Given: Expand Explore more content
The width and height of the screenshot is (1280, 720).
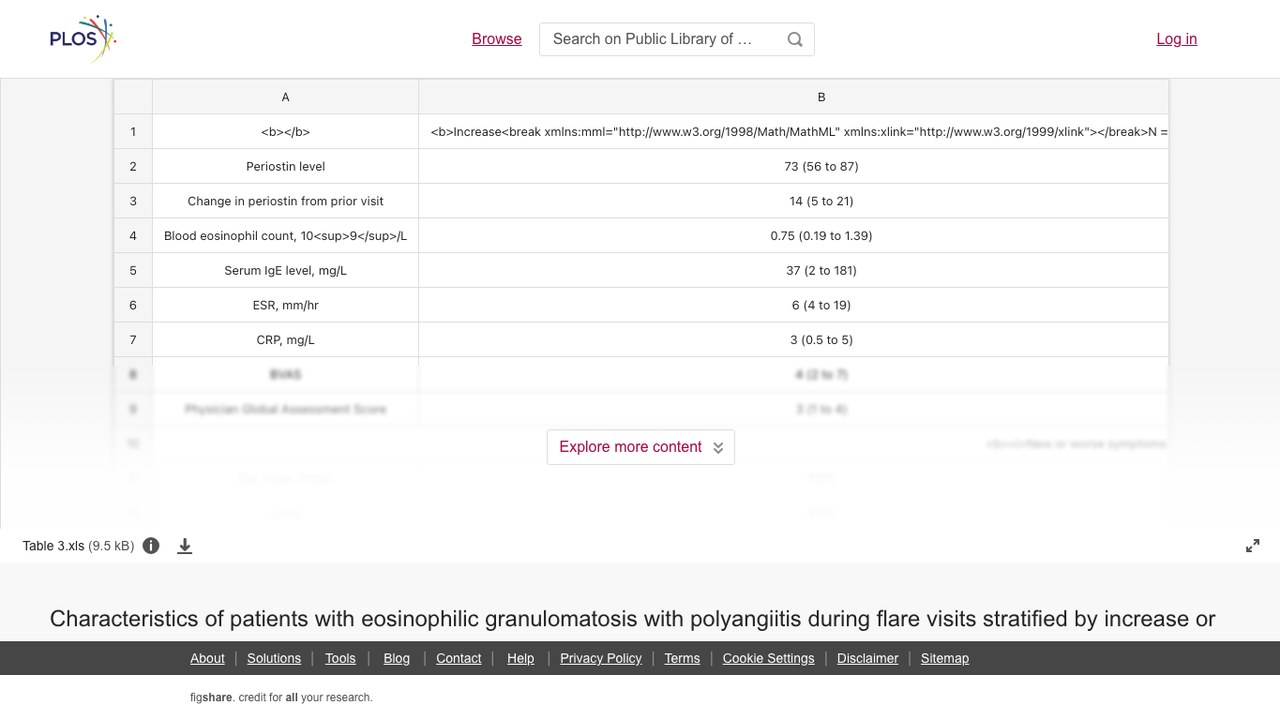Looking at the screenshot, I should click(641, 447).
